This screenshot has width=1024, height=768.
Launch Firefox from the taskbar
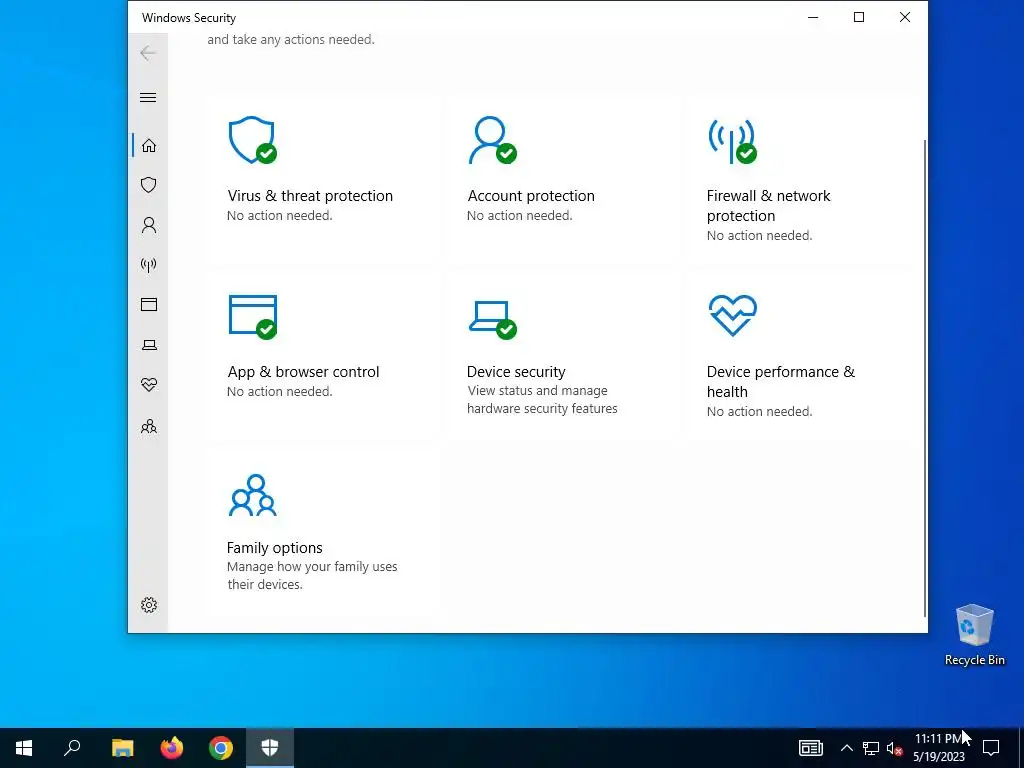172,748
